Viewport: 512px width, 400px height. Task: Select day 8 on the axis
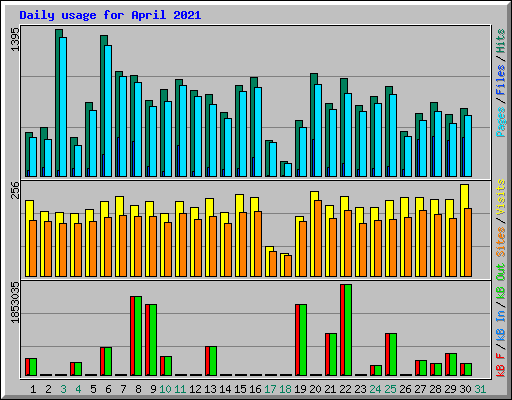point(138,389)
